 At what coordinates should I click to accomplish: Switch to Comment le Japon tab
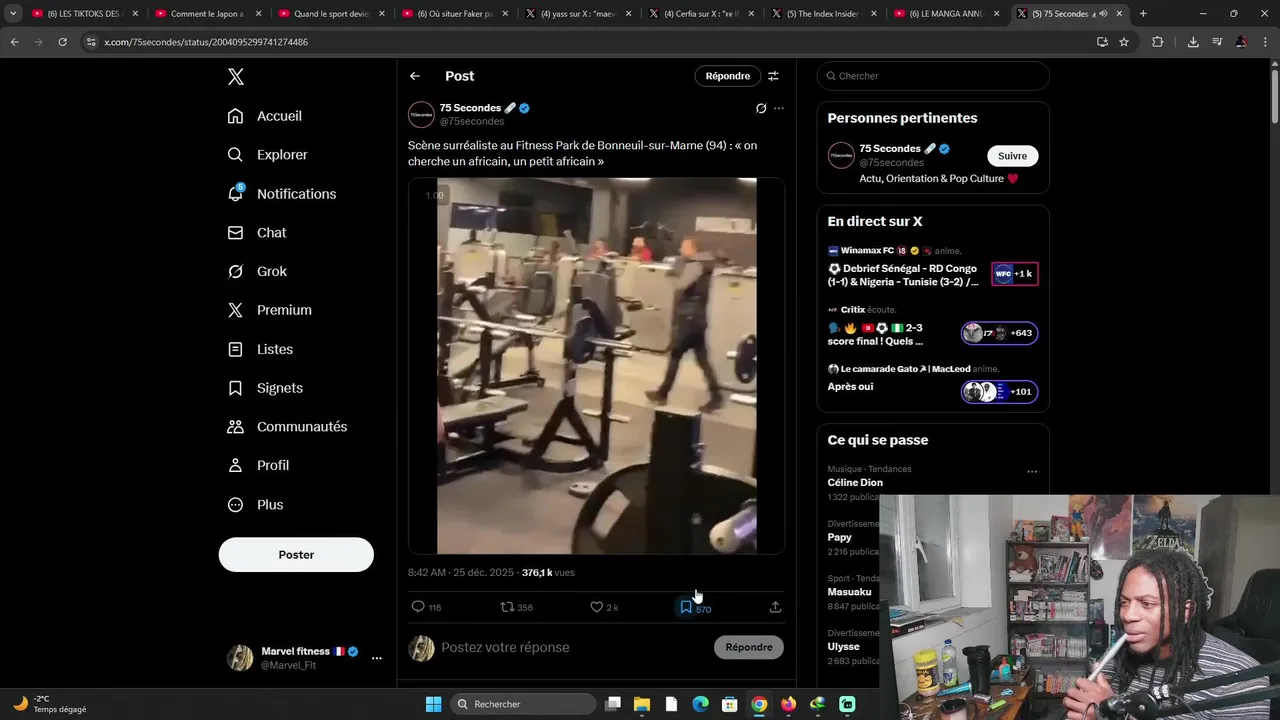(206, 14)
